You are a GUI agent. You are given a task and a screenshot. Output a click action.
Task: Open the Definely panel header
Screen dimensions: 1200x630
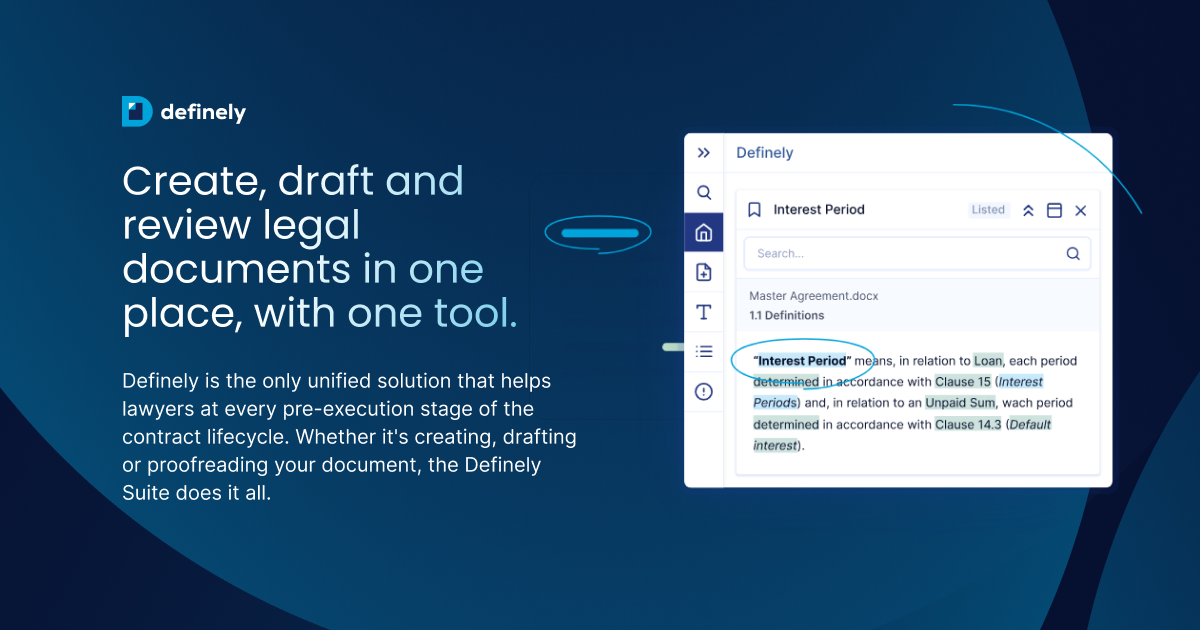(764, 152)
